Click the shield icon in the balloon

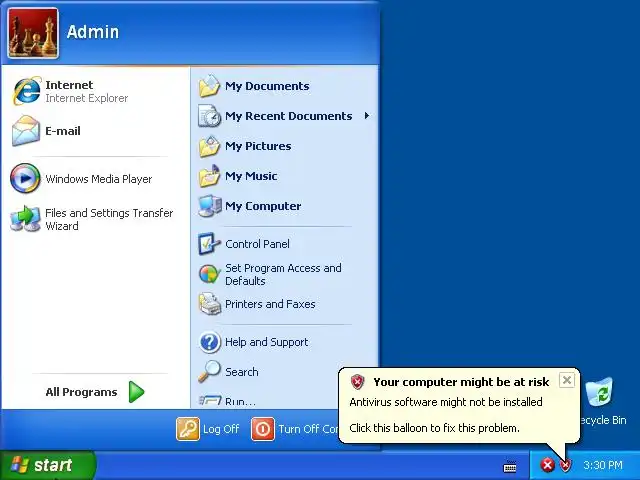coord(357,382)
